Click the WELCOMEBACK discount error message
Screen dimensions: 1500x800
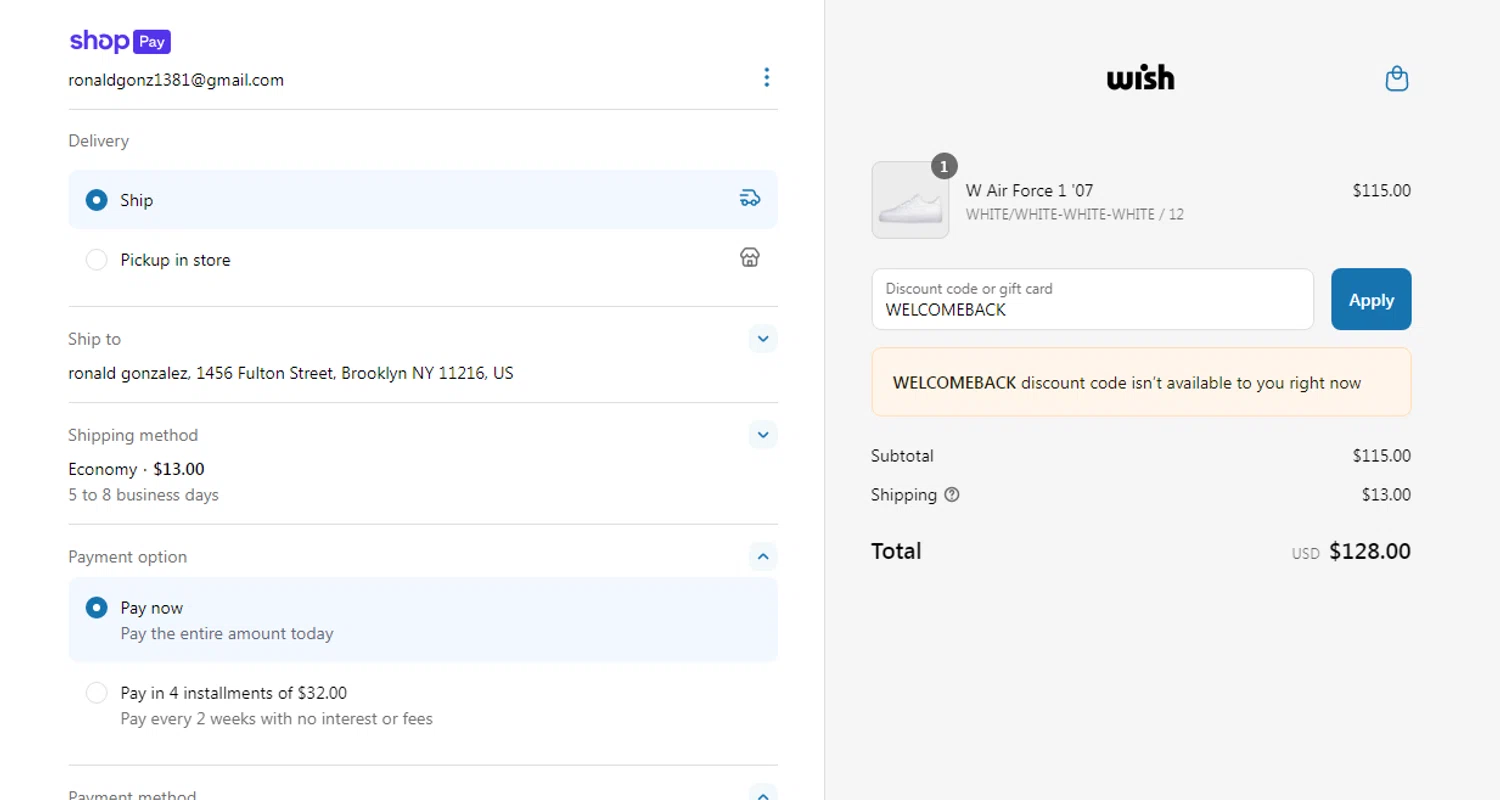(x=1141, y=382)
